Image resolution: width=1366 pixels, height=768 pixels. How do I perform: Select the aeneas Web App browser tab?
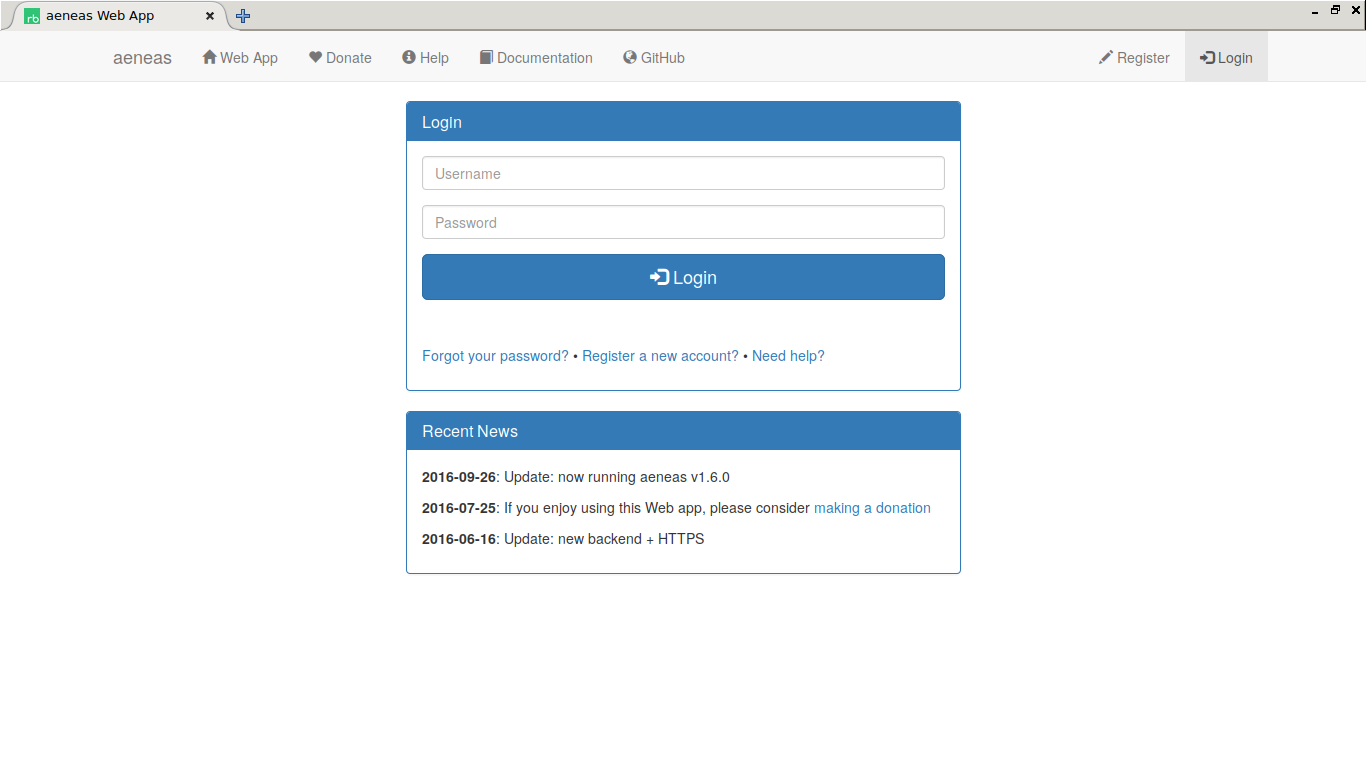pyautogui.click(x=110, y=16)
